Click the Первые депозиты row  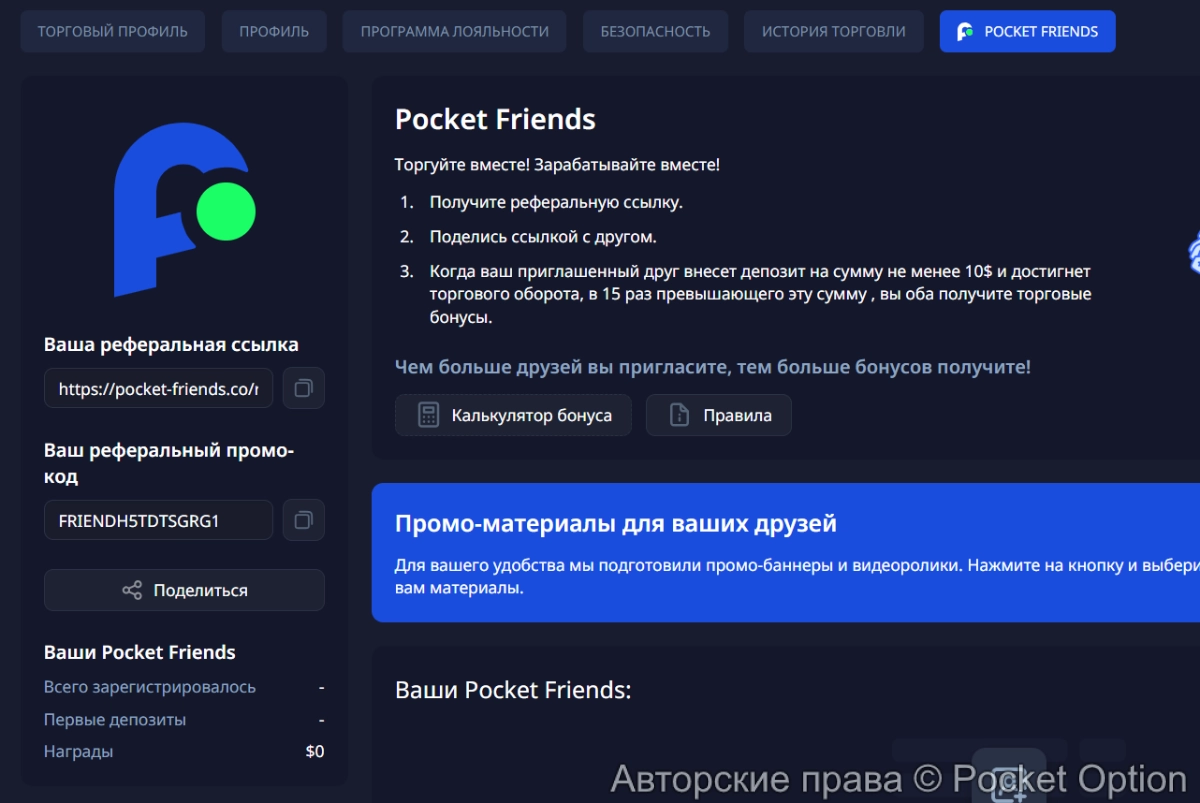tap(184, 719)
